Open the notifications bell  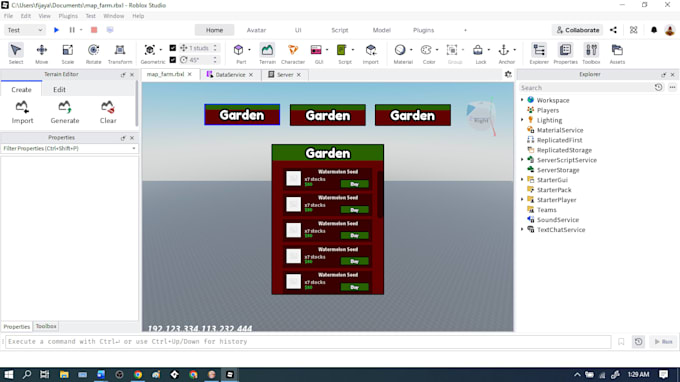(654, 30)
